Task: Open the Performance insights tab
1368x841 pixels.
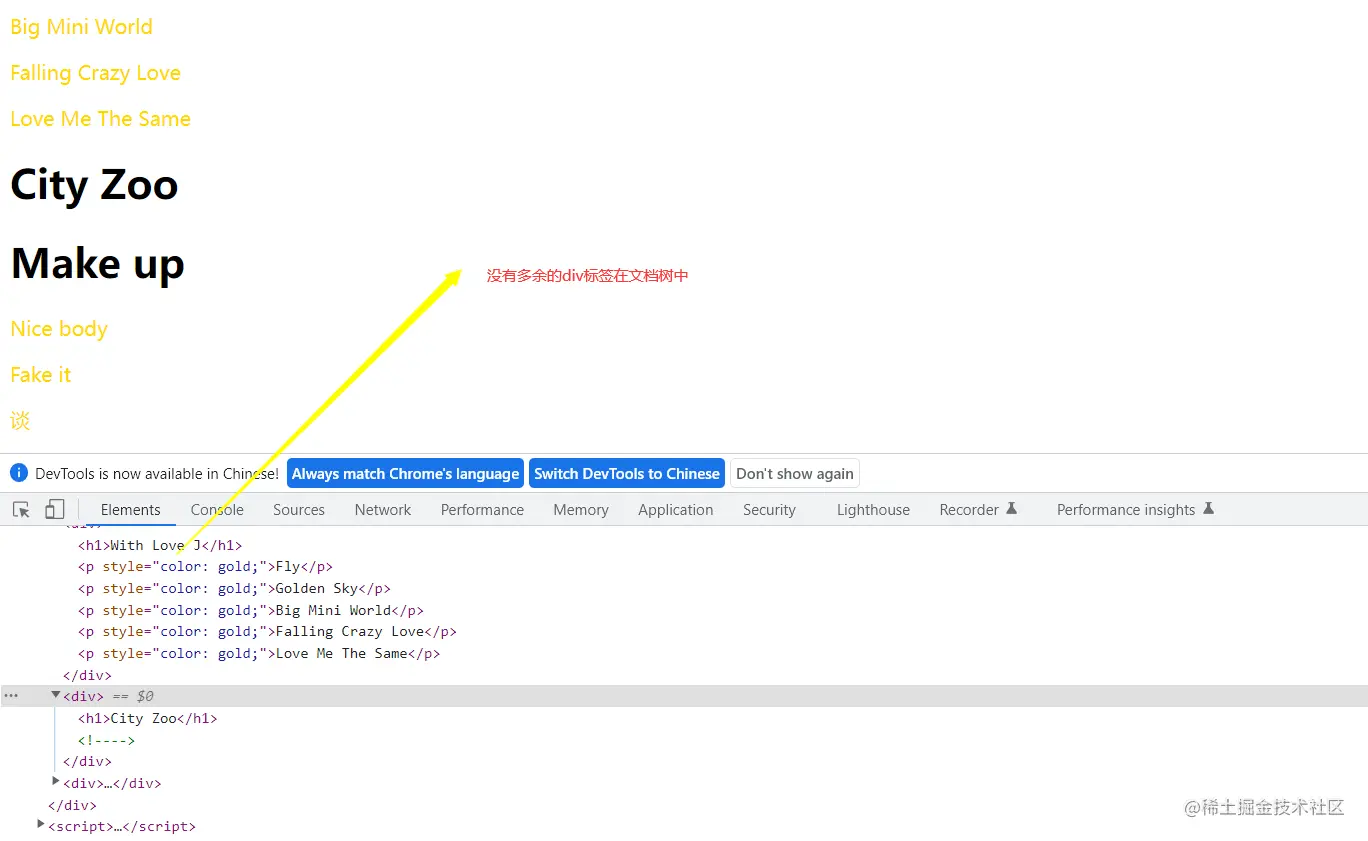Action: pos(1126,510)
